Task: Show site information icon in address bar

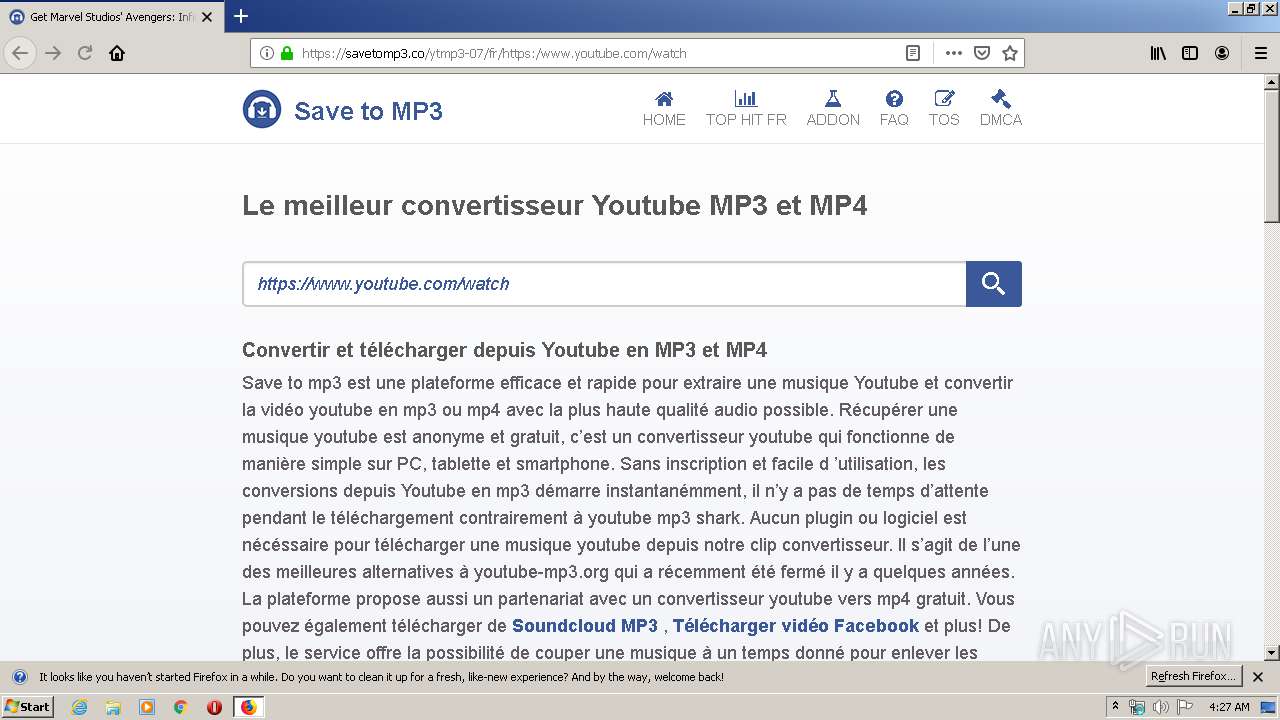Action: [x=266, y=53]
